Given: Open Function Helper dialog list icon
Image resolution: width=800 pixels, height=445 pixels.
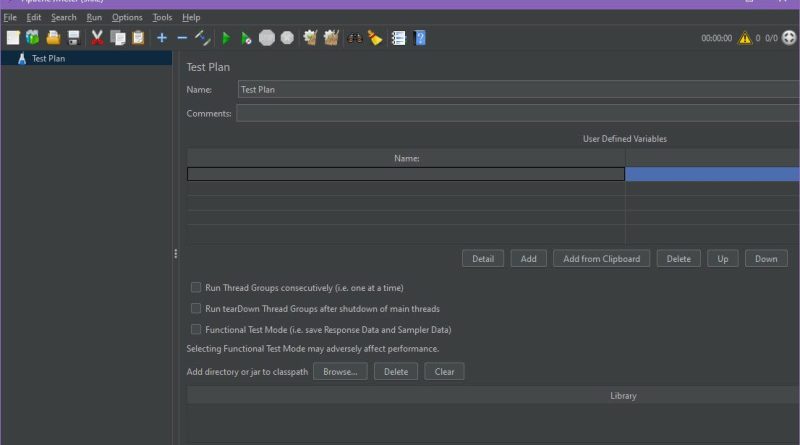Looking at the screenshot, I should (x=398, y=38).
